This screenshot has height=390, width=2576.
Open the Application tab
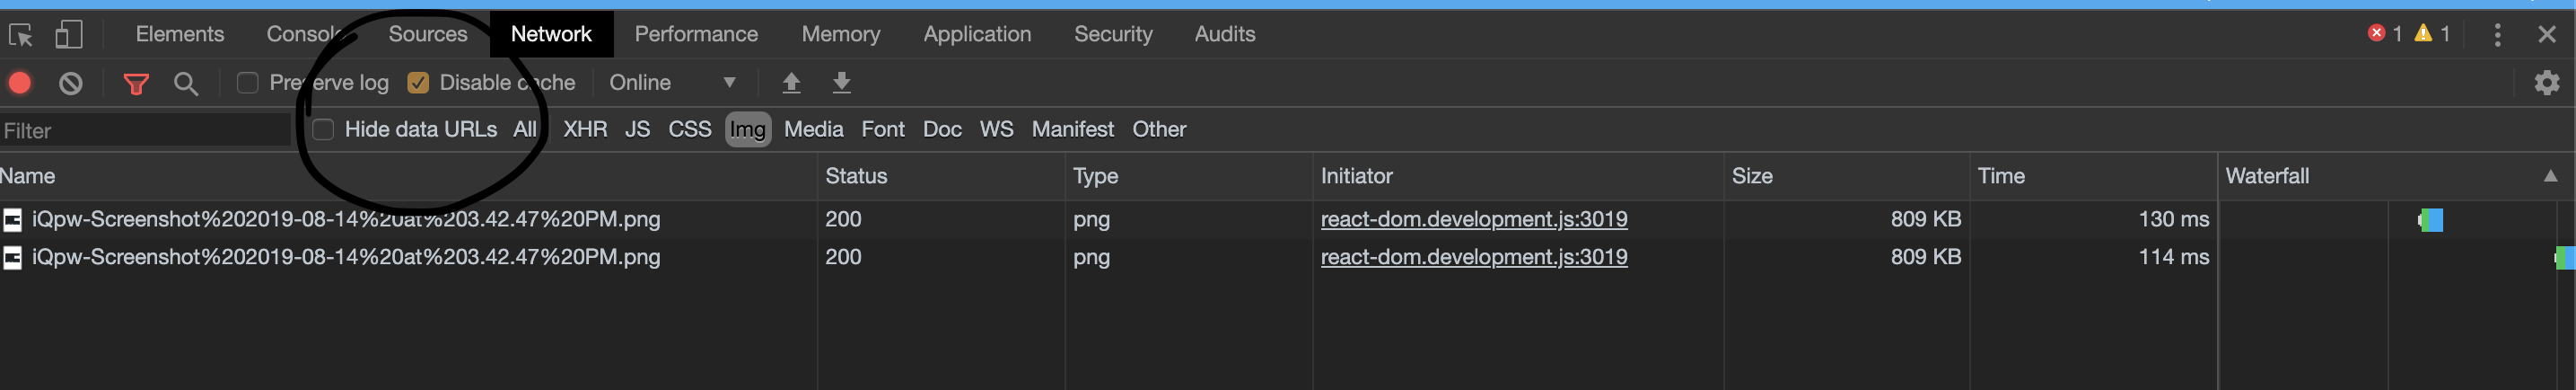[976, 35]
